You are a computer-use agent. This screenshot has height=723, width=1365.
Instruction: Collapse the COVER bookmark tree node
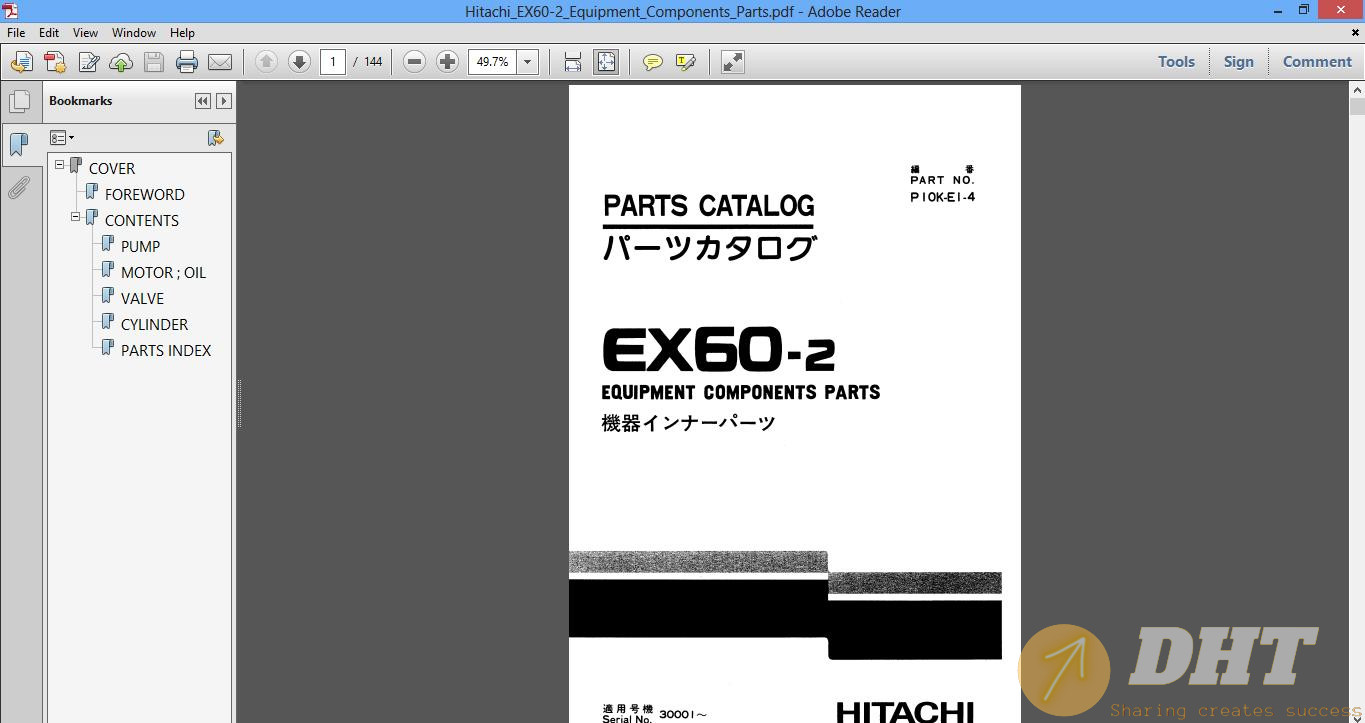pos(60,164)
